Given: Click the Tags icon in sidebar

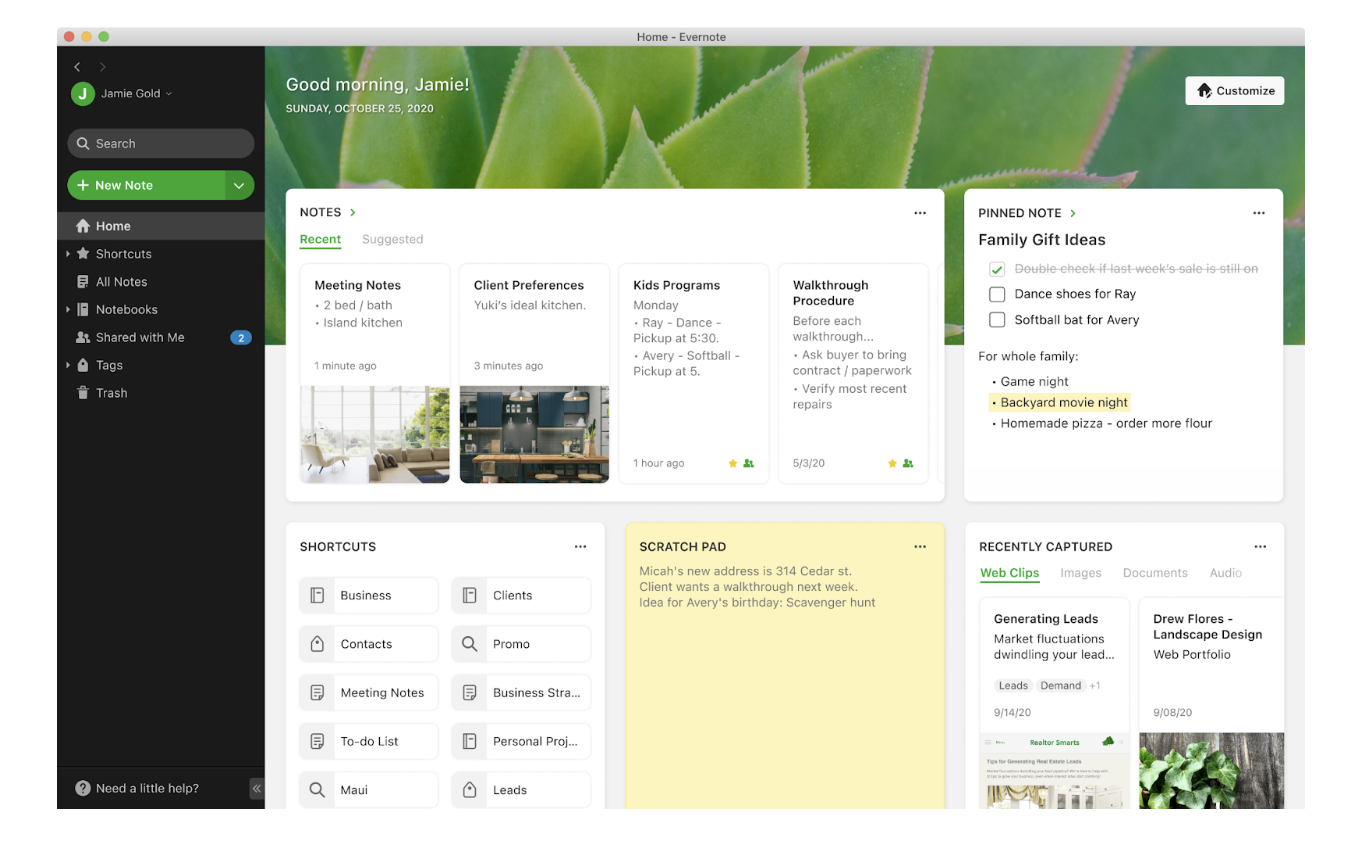Looking at the screenshot, I should [x=83, y=365].
